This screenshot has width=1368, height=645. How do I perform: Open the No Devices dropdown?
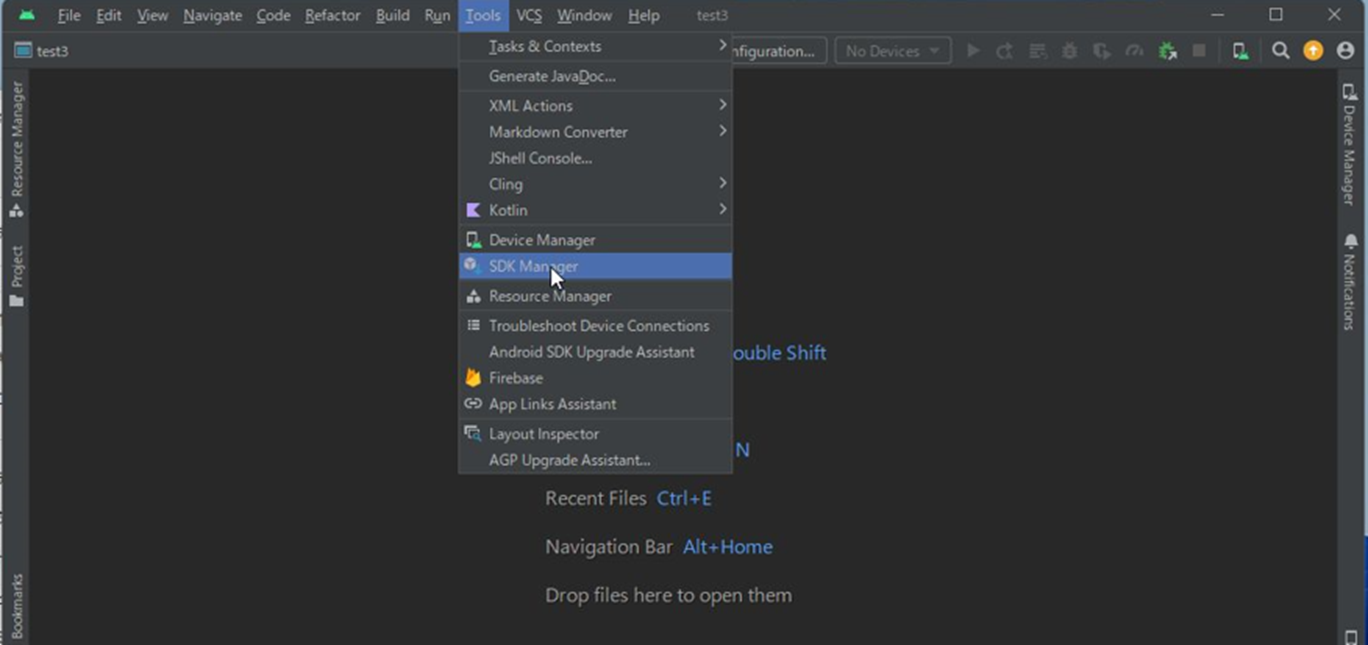[x=890, y=50]
